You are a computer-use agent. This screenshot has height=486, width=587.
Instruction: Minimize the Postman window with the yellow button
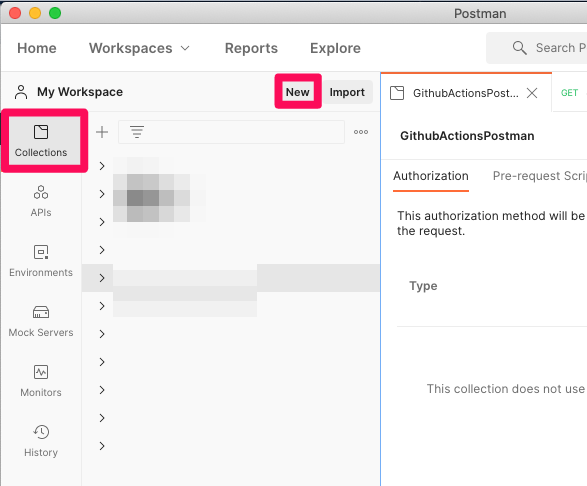pos(35,13)
